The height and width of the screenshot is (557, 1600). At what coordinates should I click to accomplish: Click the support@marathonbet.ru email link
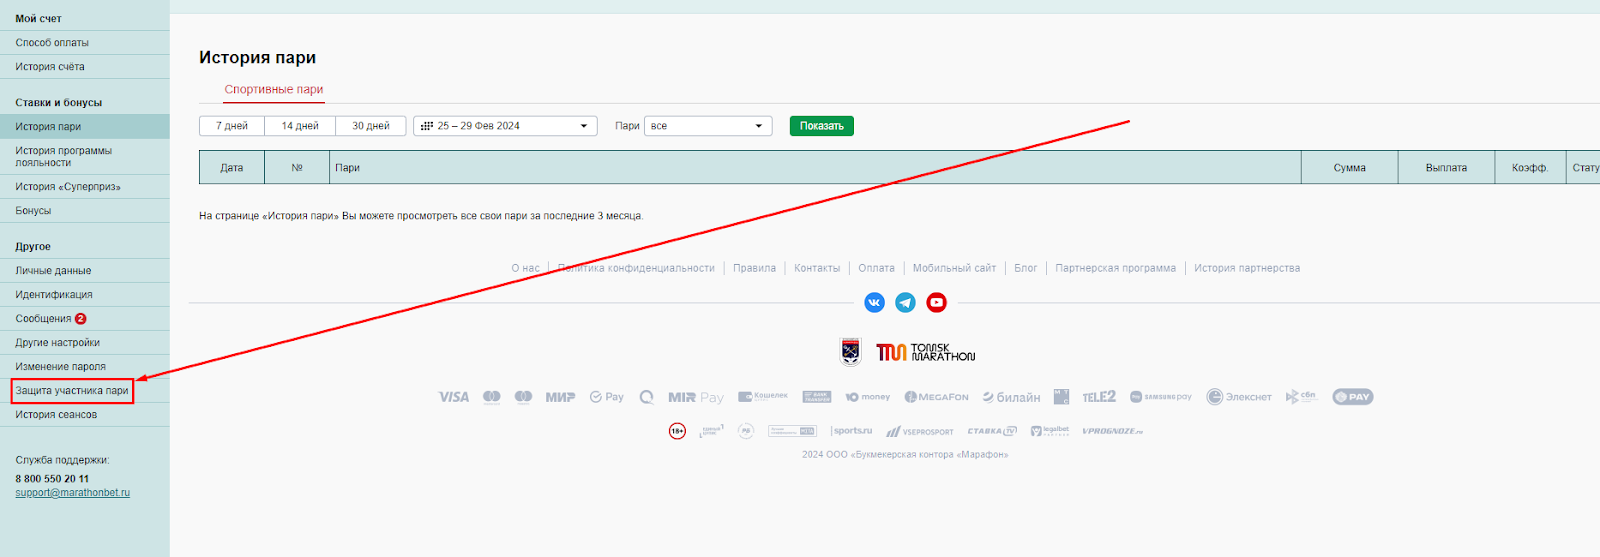tap(72, 493)
